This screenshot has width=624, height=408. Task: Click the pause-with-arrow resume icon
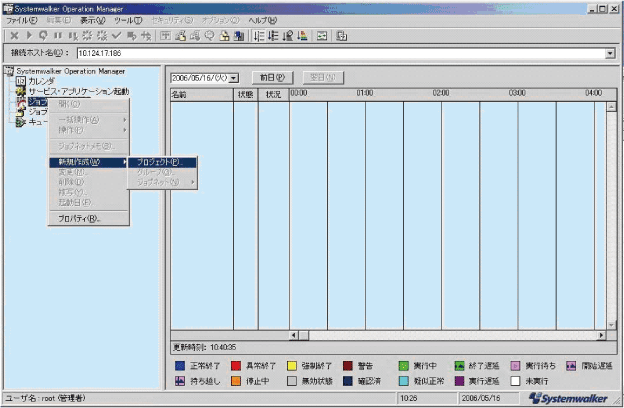tap(72, 36)
